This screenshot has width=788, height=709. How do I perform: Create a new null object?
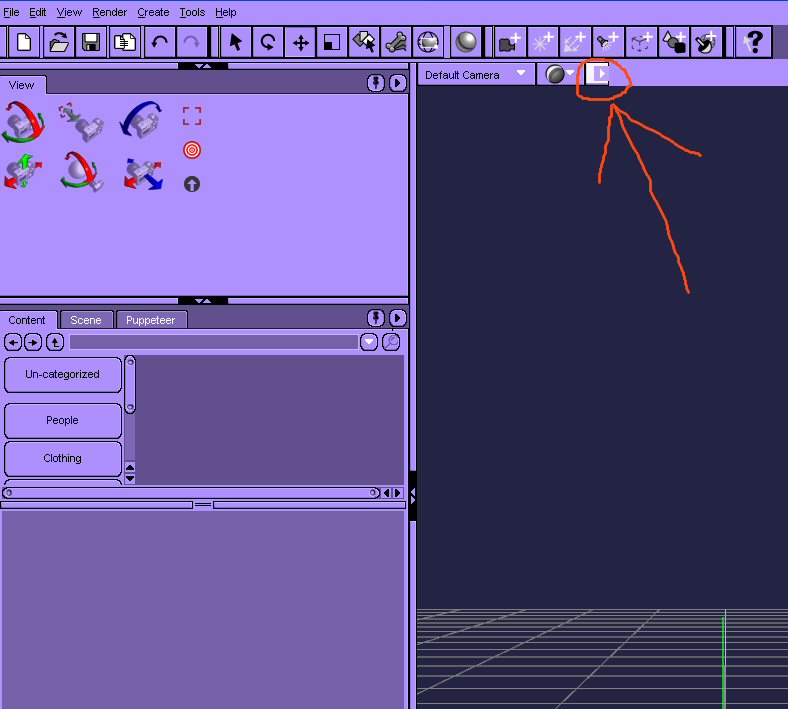pyautogui.click(x=640, y=42)
